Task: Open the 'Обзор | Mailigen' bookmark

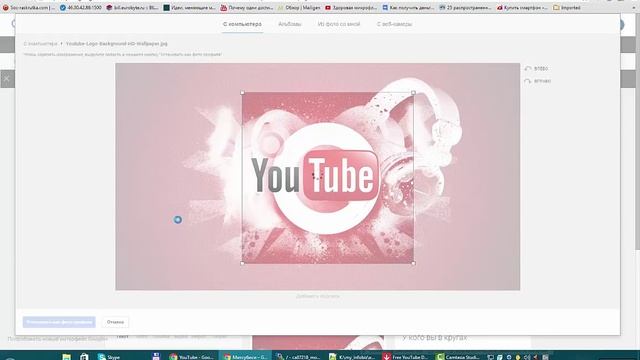Action: [299, 7]
